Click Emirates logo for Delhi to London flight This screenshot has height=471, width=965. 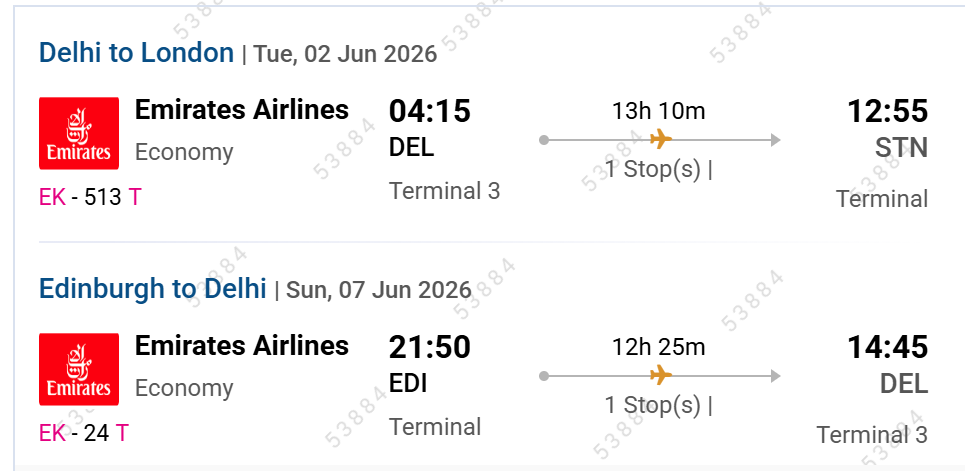(x=79, y=133)
